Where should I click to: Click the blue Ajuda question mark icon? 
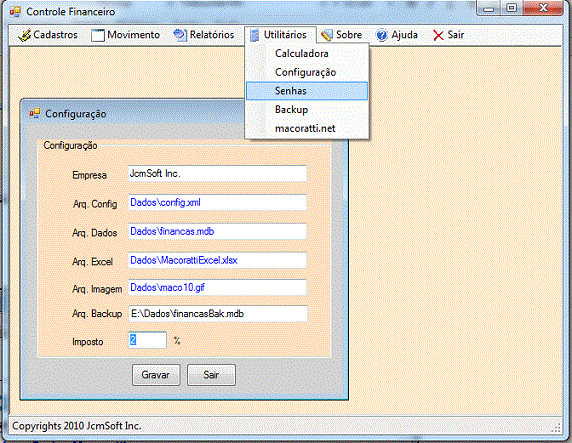(382, 35)
